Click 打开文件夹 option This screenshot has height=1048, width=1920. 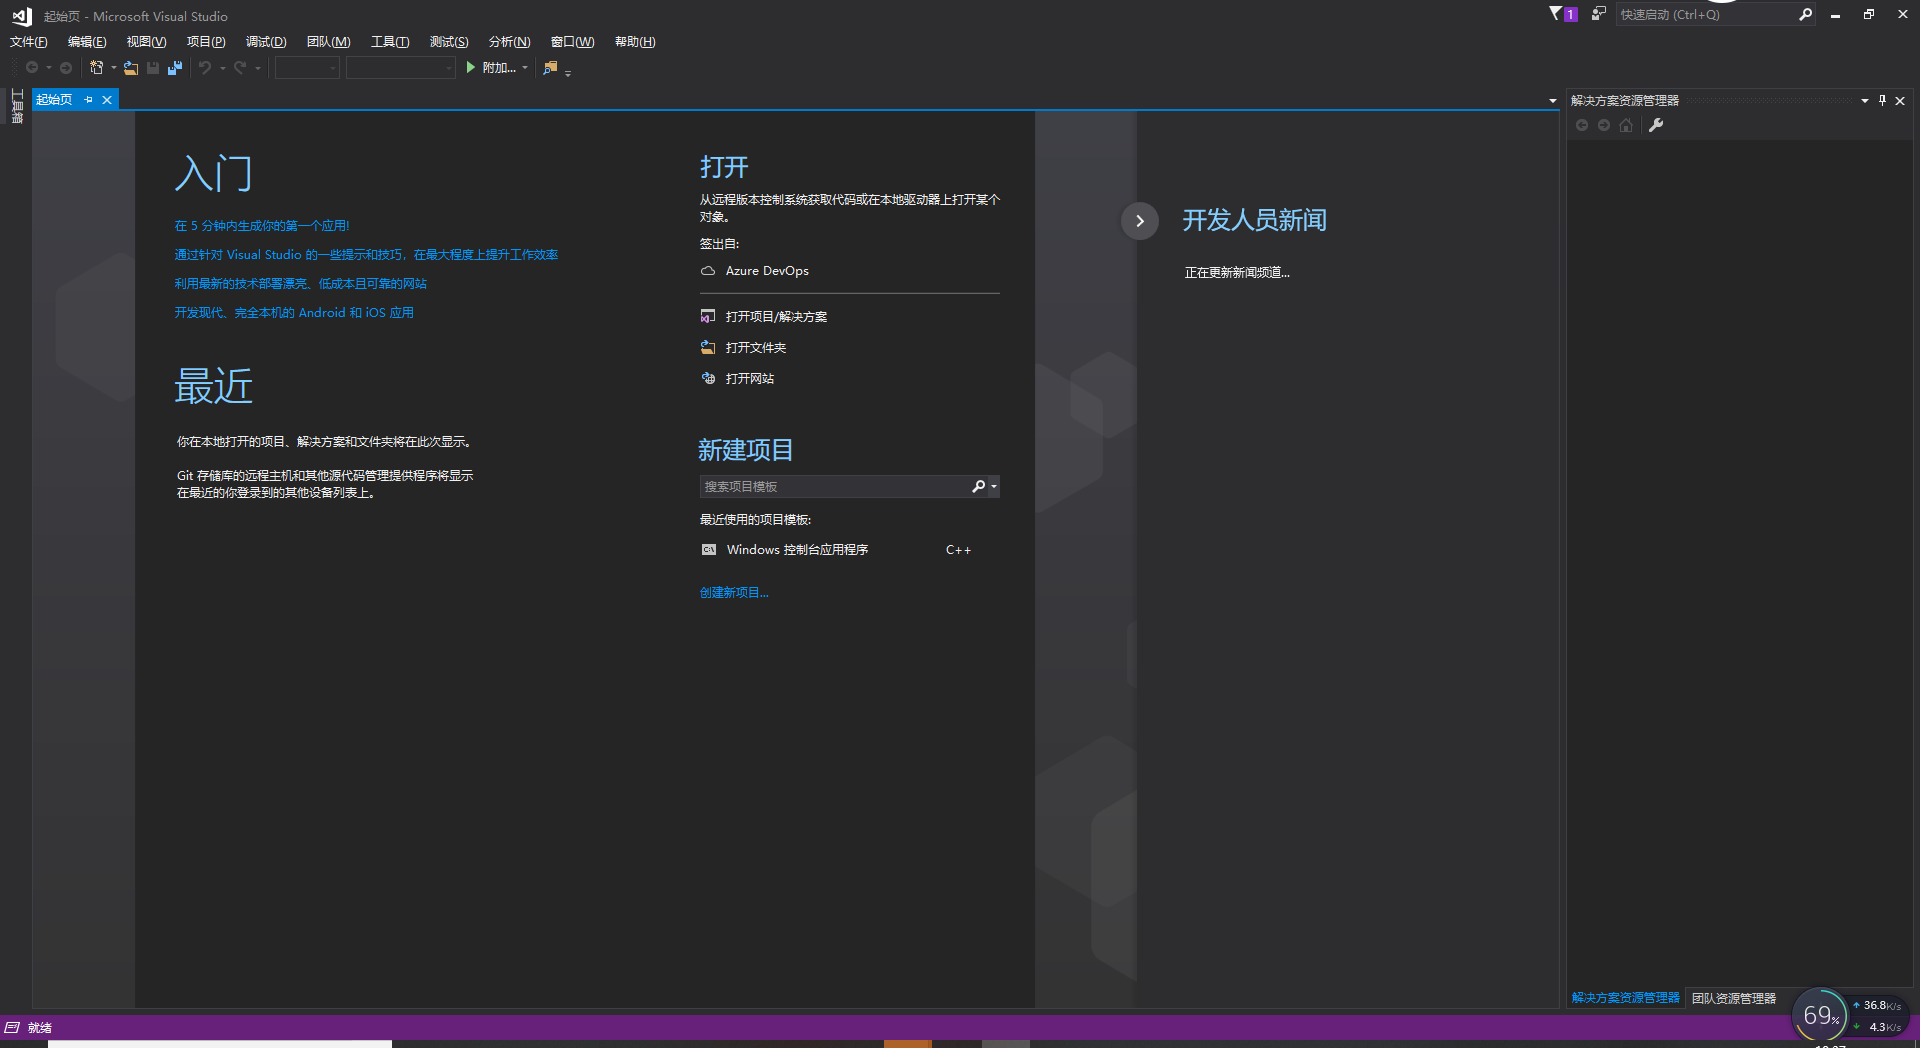click(x=744, y=348)
